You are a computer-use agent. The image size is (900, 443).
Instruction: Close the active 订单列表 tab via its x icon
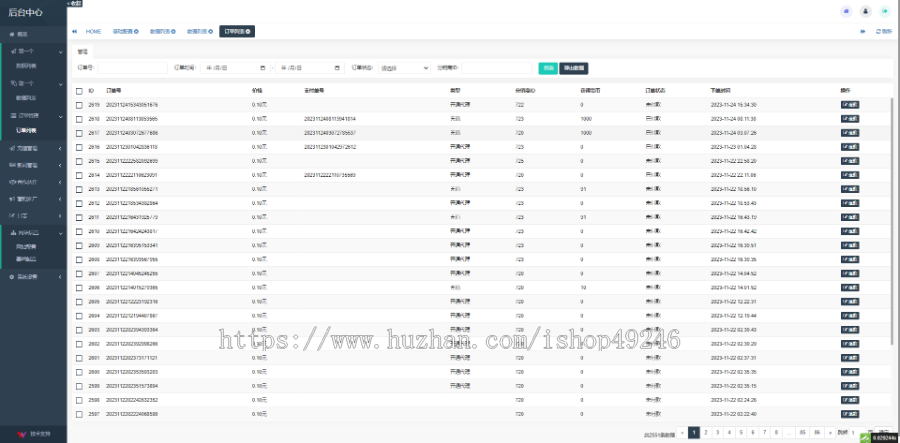tap(248, 32)
